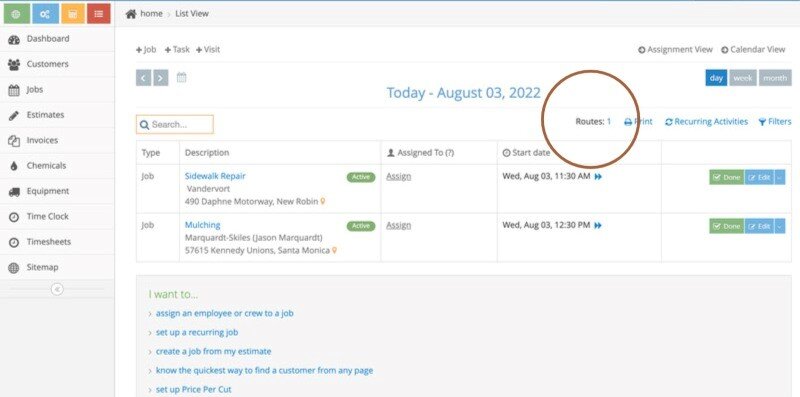Mark Sidewalk Repair as Done
This screenshot has height=397, width=800.
click(727, 177)
